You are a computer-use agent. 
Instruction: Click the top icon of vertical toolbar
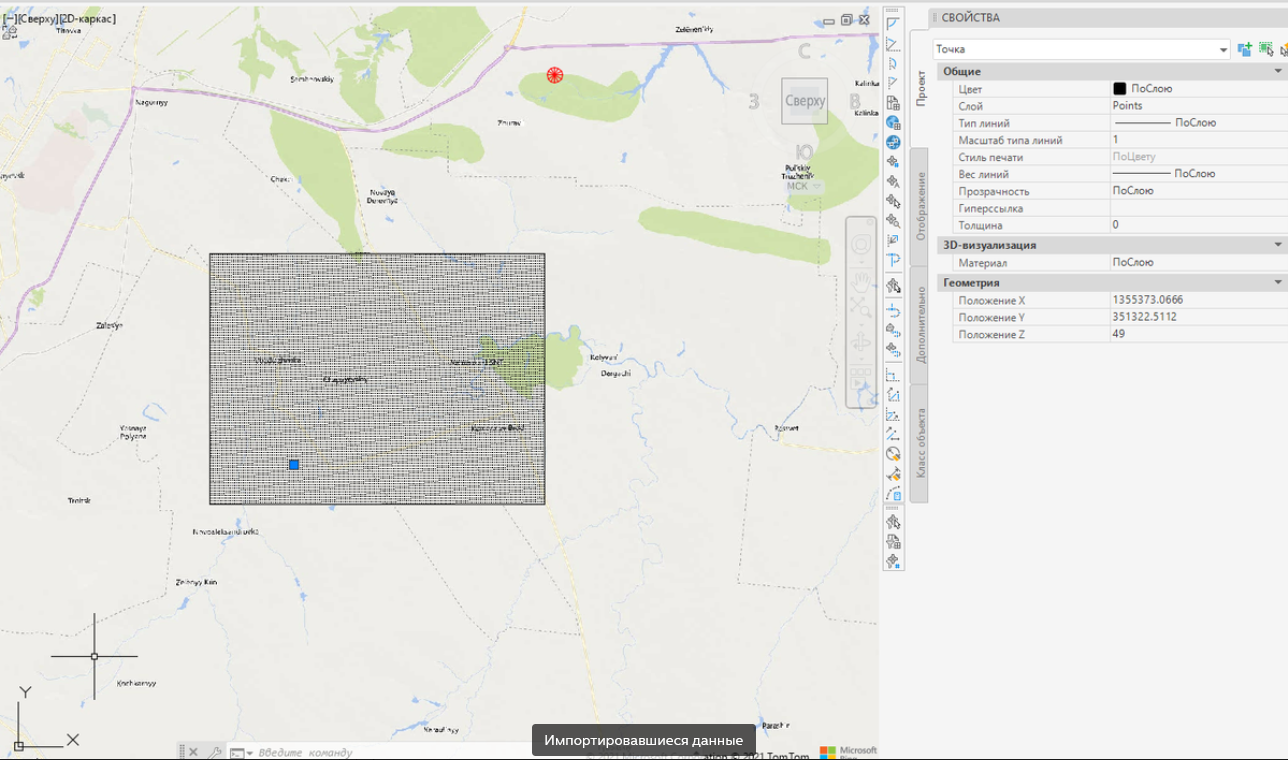coord(893,24)
